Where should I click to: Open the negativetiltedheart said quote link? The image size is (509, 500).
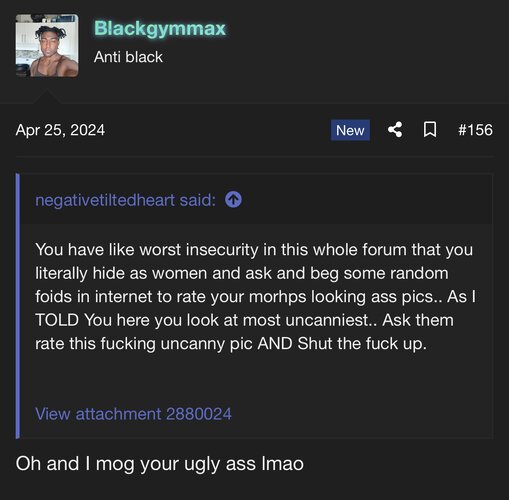[126, 200]
